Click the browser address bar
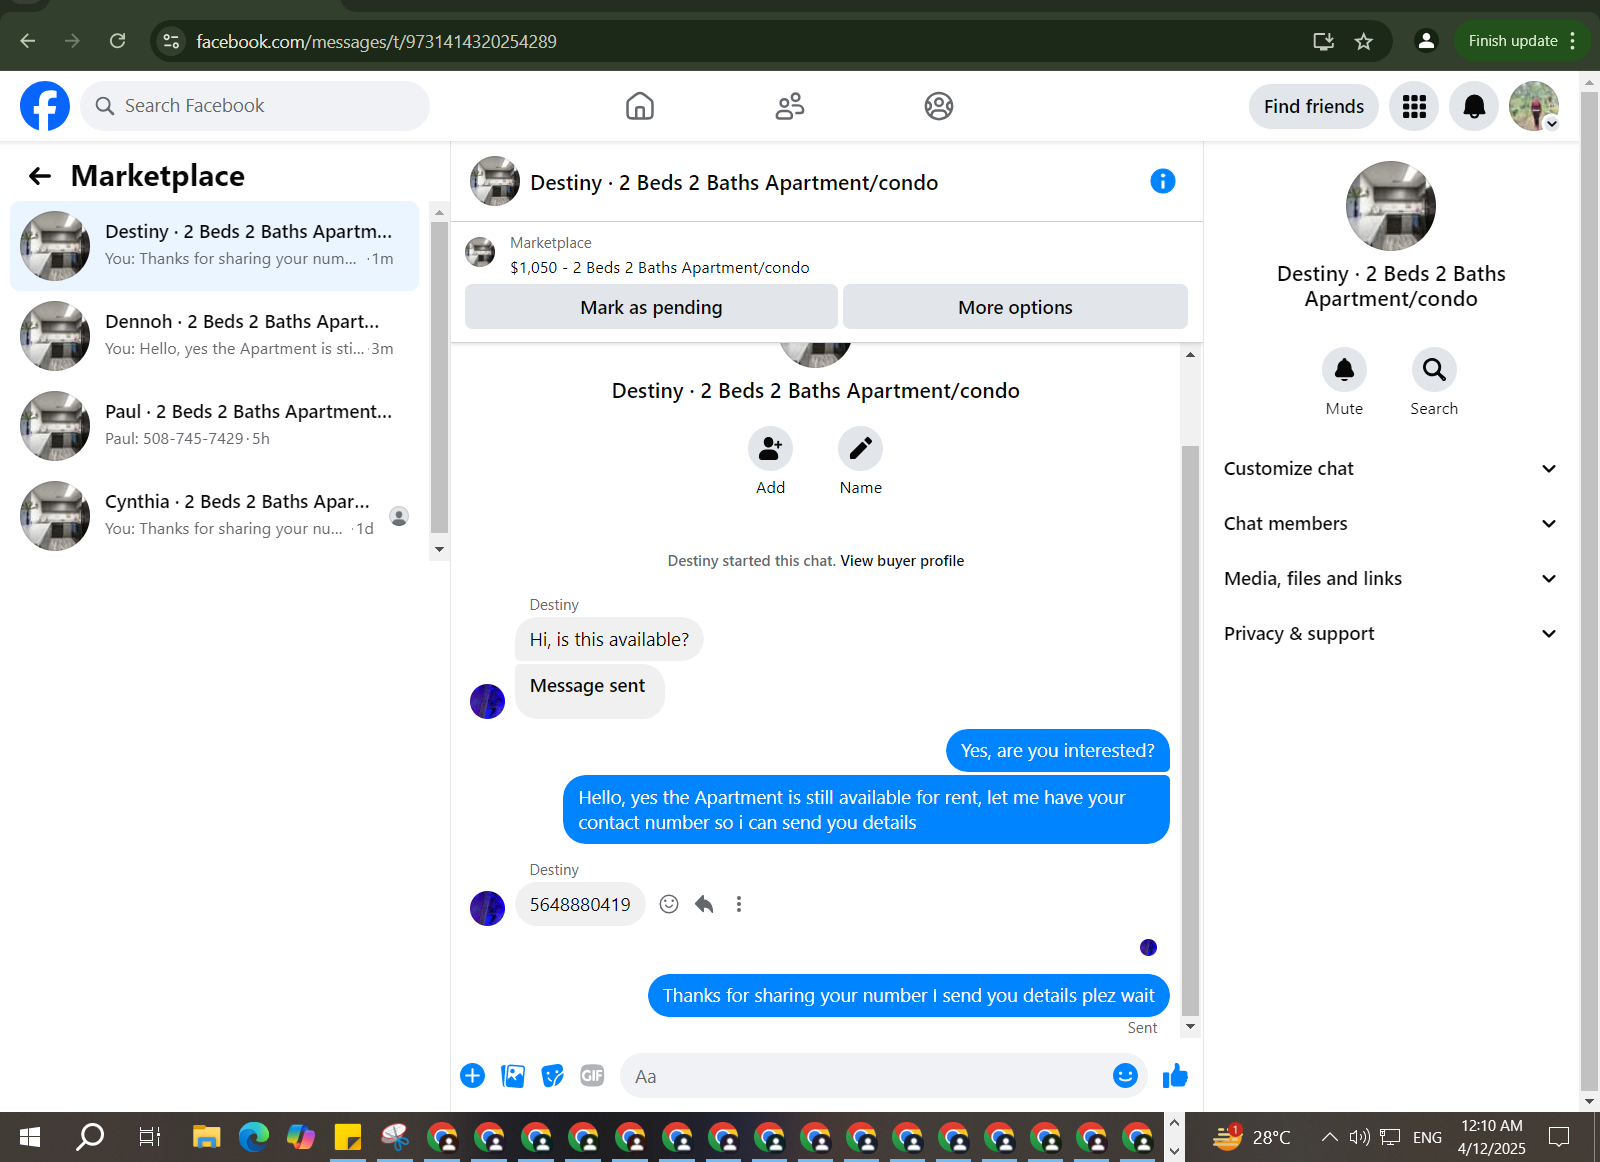 click(740, 41)
